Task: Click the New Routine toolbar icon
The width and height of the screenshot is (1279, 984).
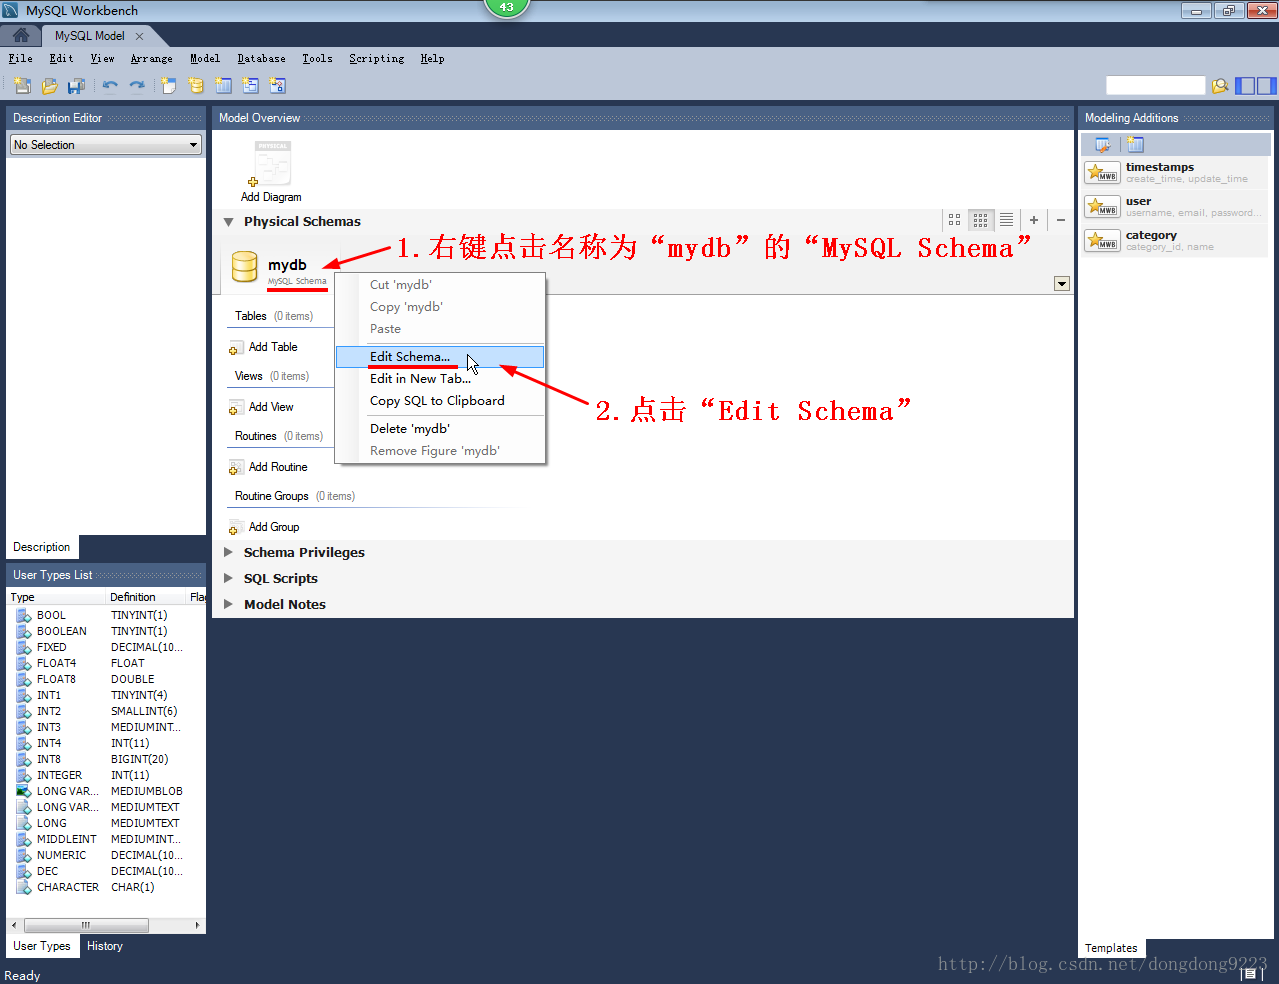Action: pyautogui.click(x=277, y=86)
